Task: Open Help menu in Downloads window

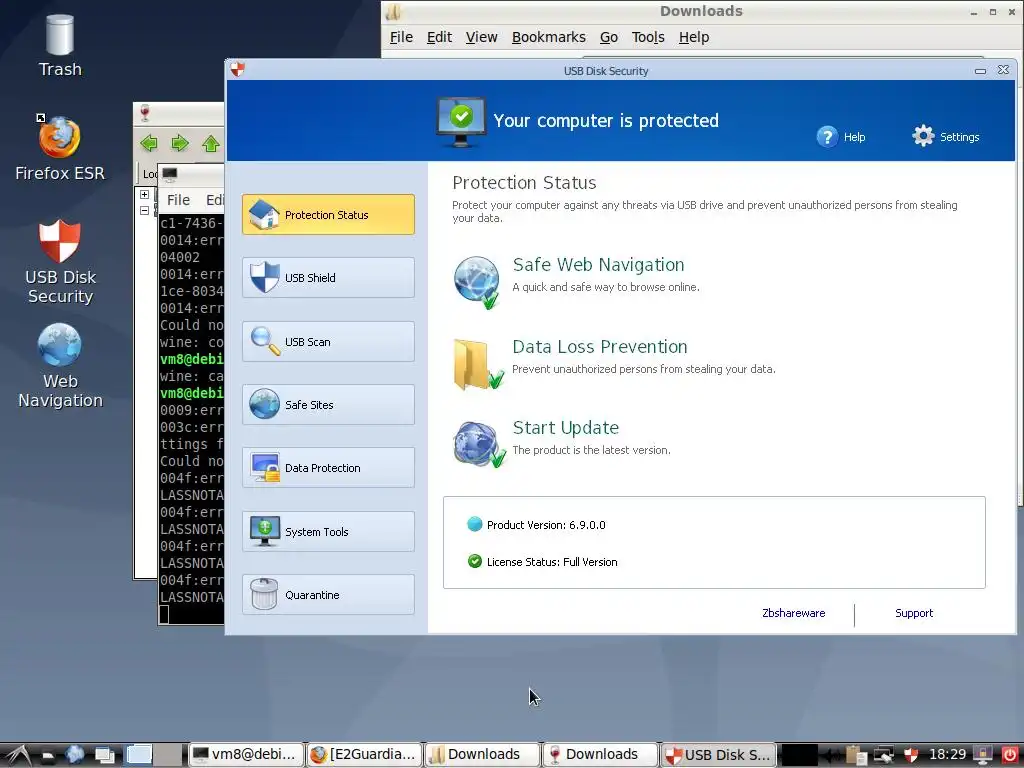Action: pyautogui.click(x=694, y=37)
